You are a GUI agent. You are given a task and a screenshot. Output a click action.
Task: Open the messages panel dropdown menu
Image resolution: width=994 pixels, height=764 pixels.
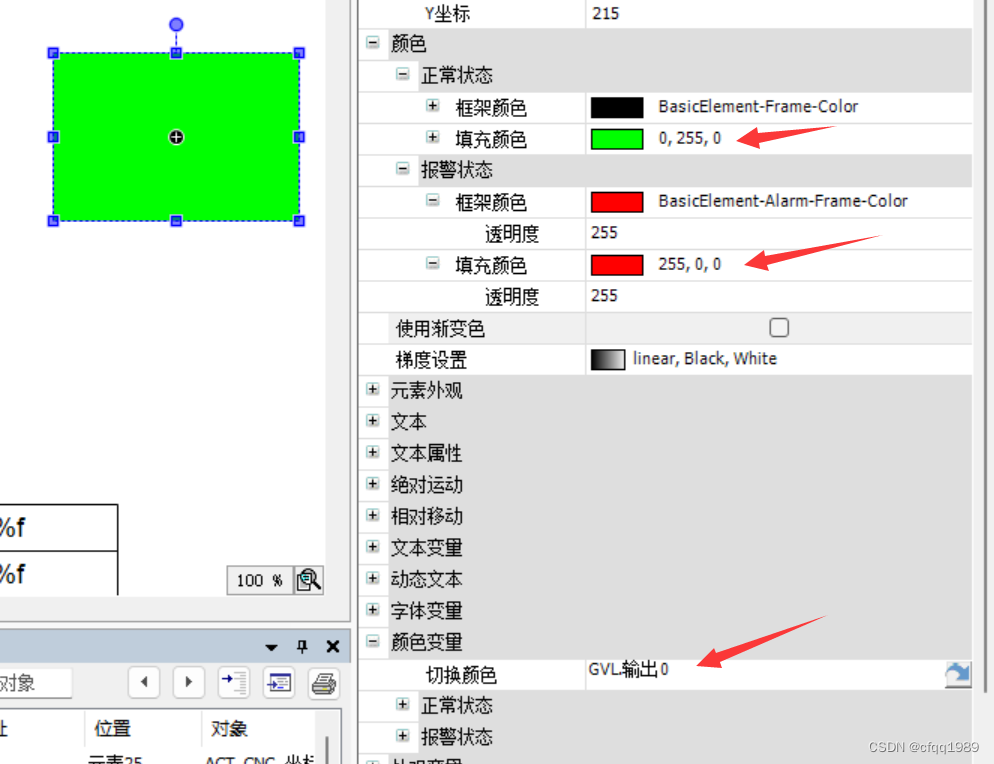[x=270, y=647]
